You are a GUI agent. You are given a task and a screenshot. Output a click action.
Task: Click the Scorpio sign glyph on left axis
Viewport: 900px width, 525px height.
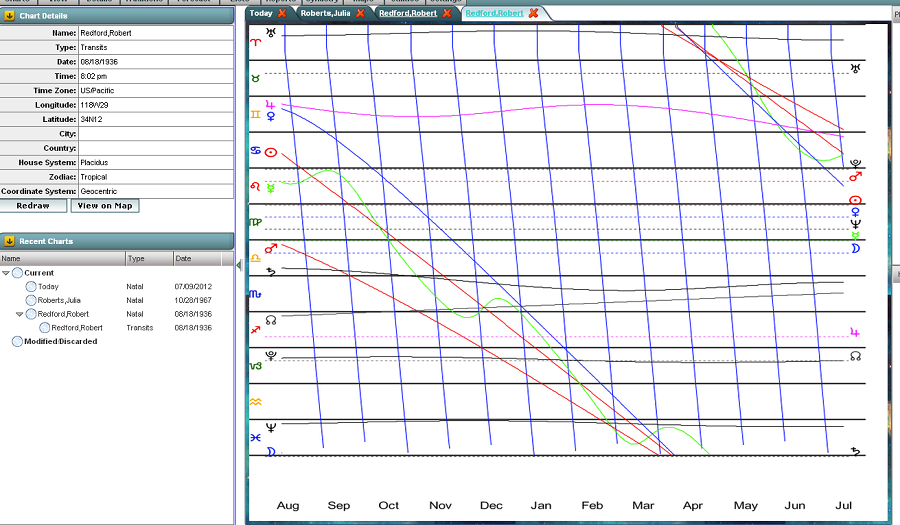[255, 294]
